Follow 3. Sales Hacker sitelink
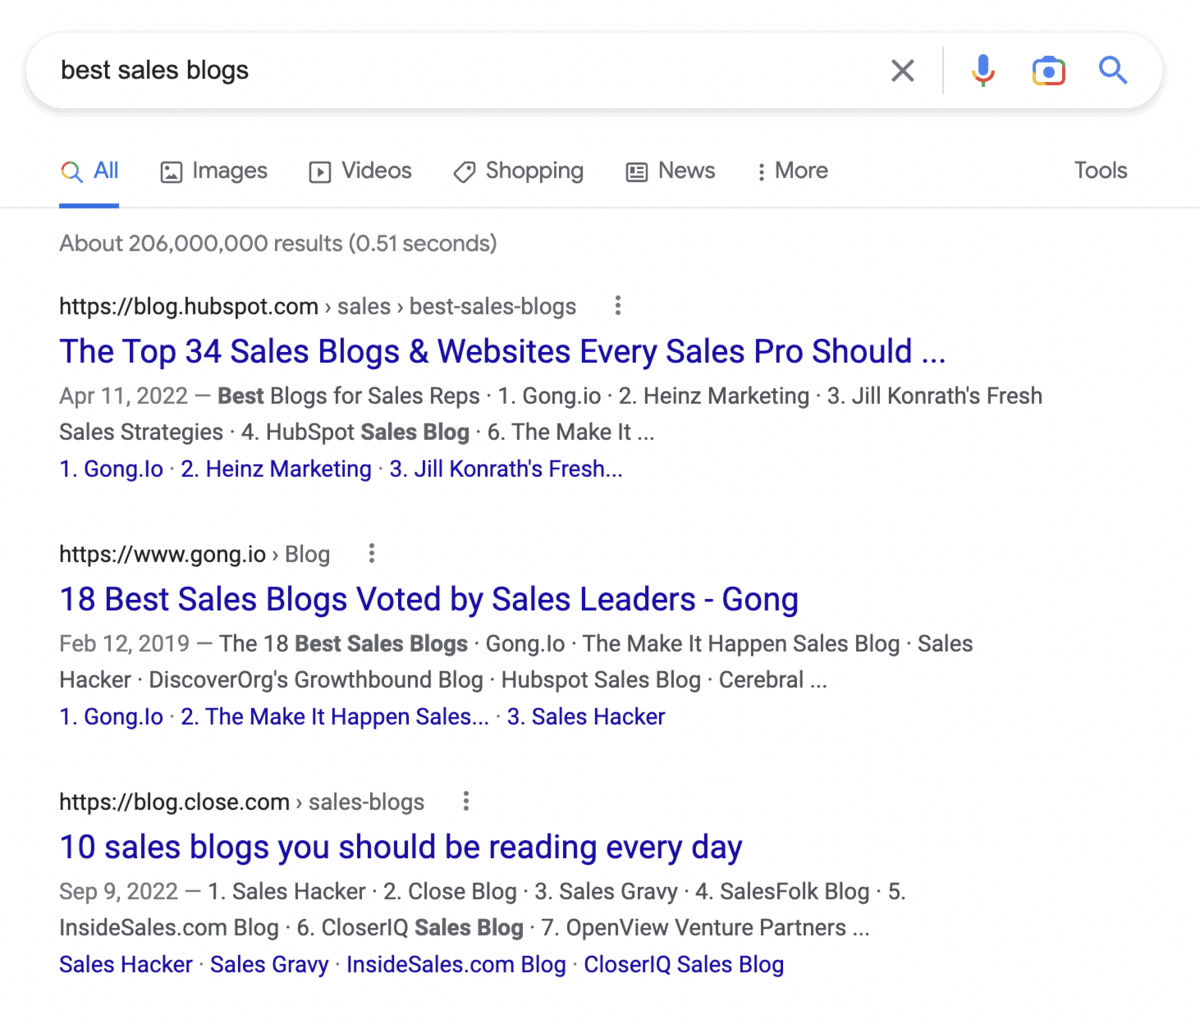 [x=586, y=717]
